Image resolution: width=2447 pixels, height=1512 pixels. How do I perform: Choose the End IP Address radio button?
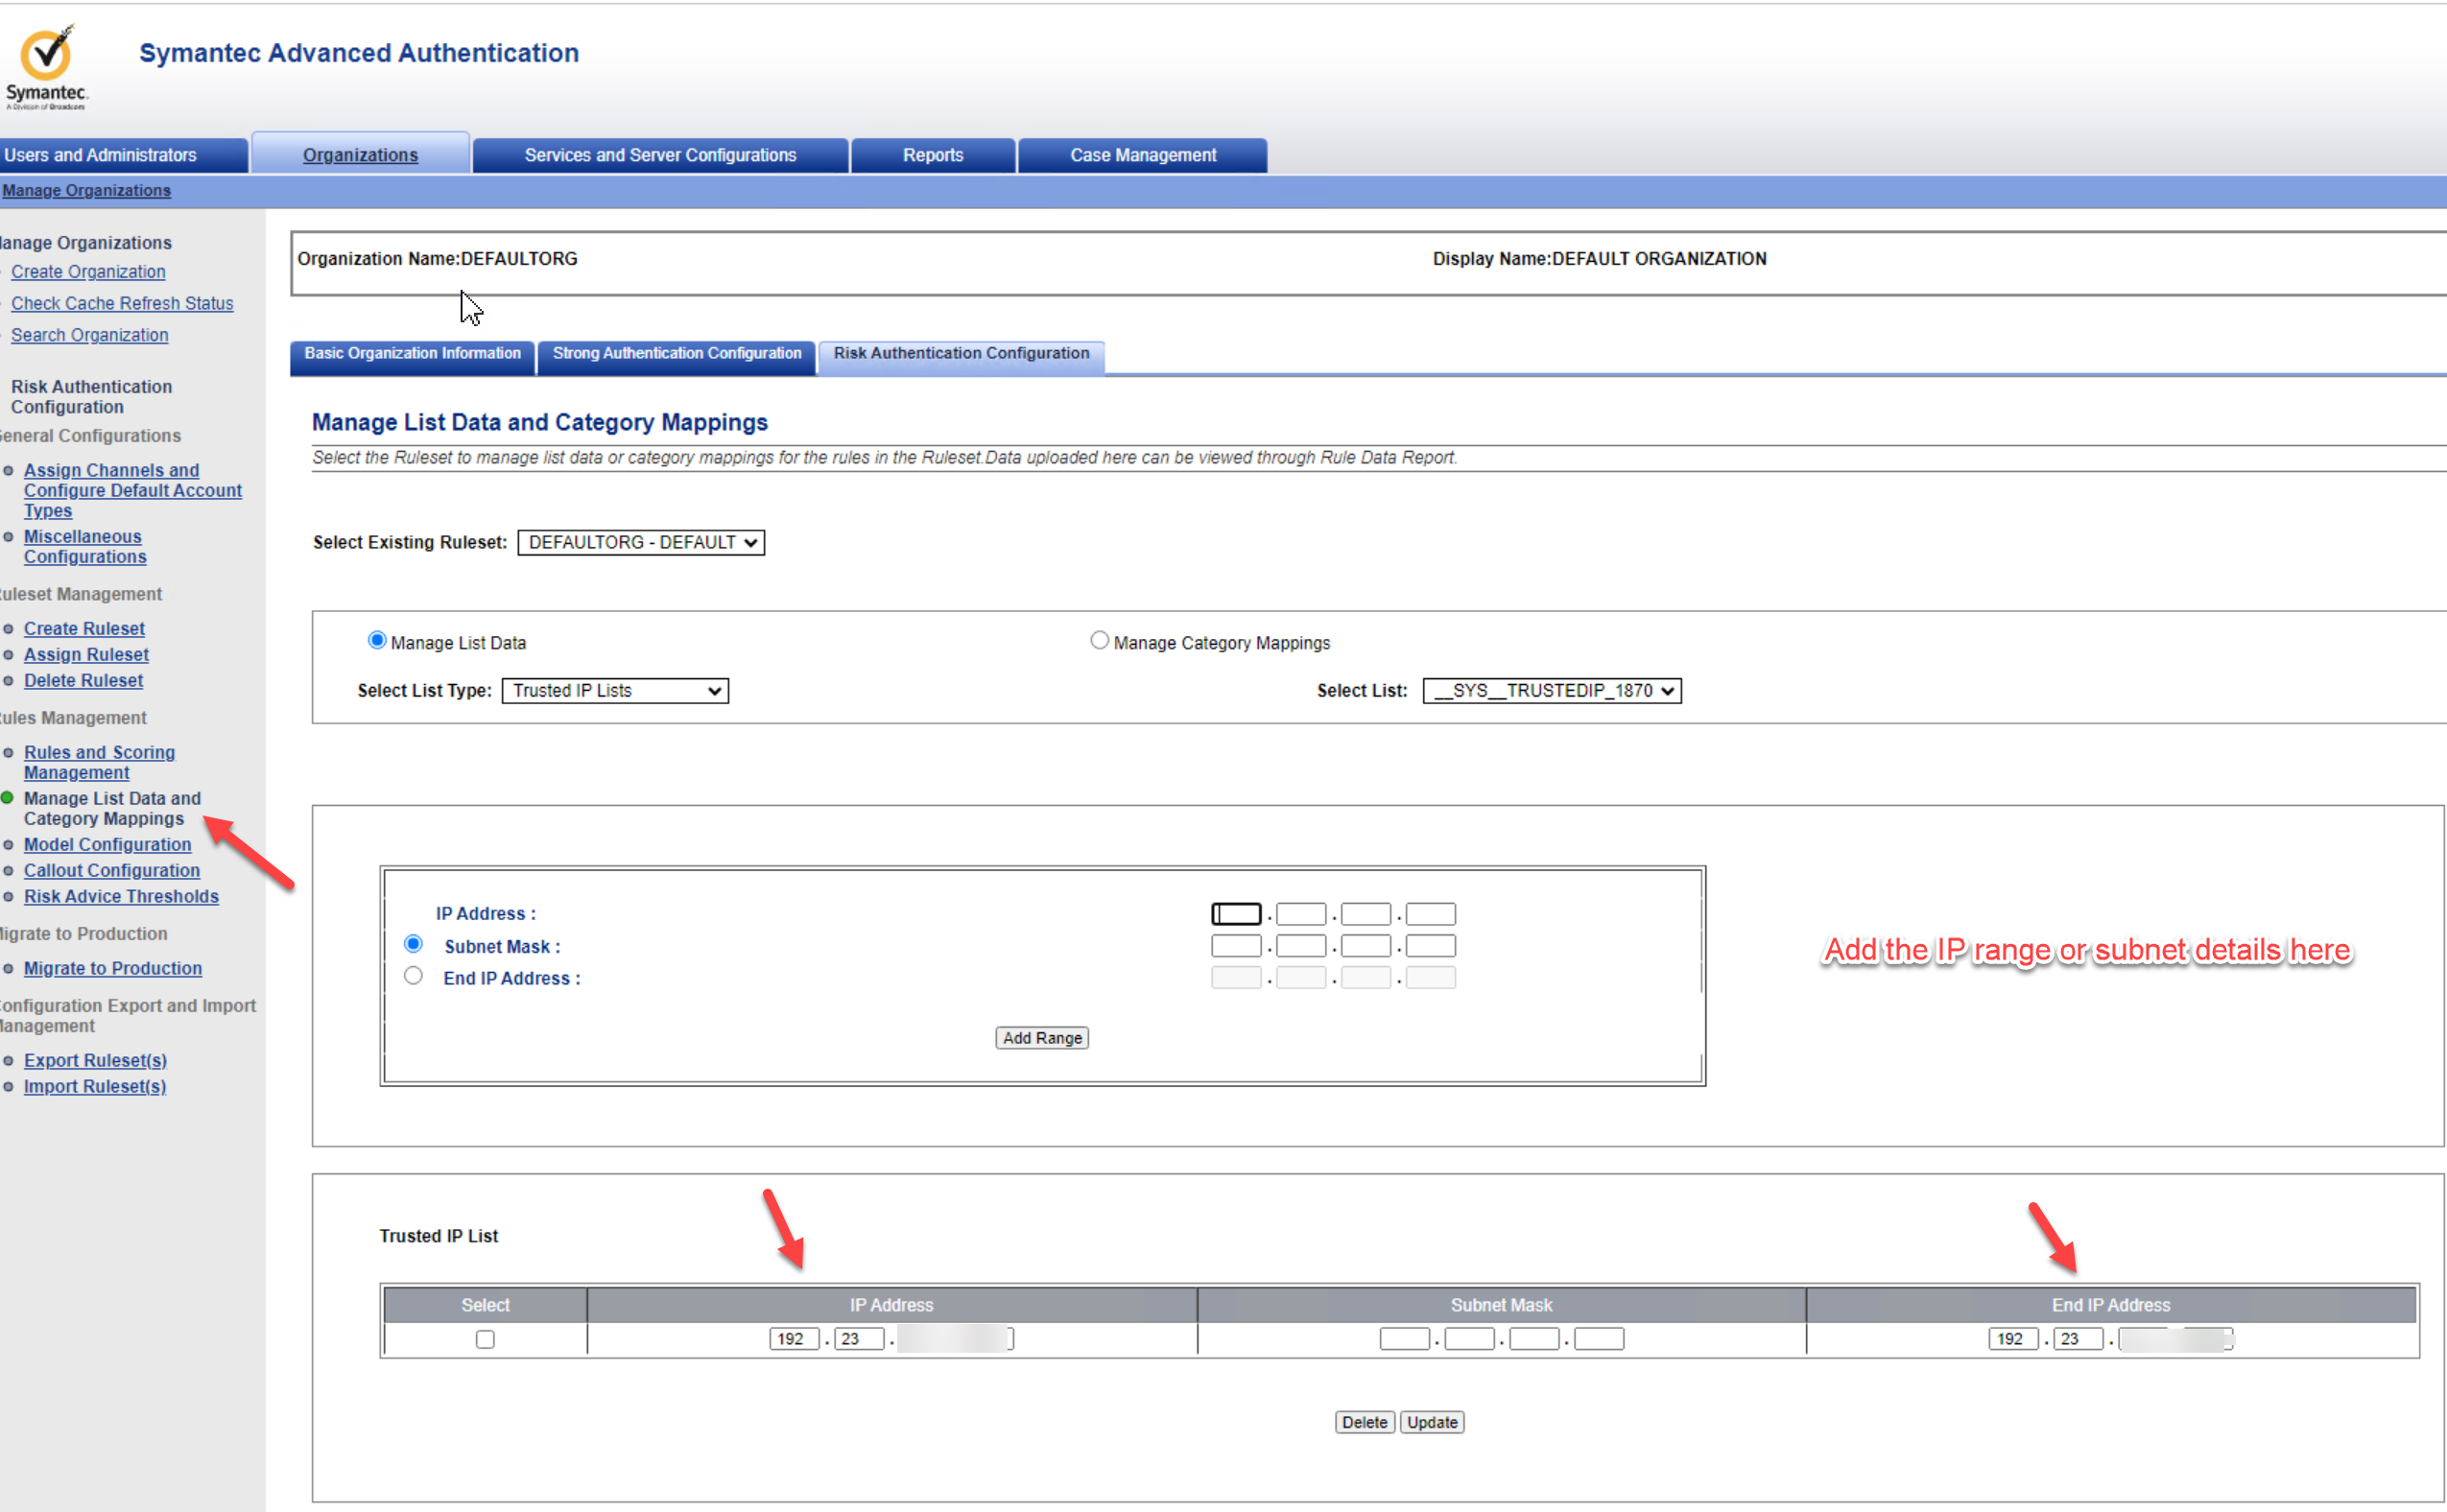(413, 976)
